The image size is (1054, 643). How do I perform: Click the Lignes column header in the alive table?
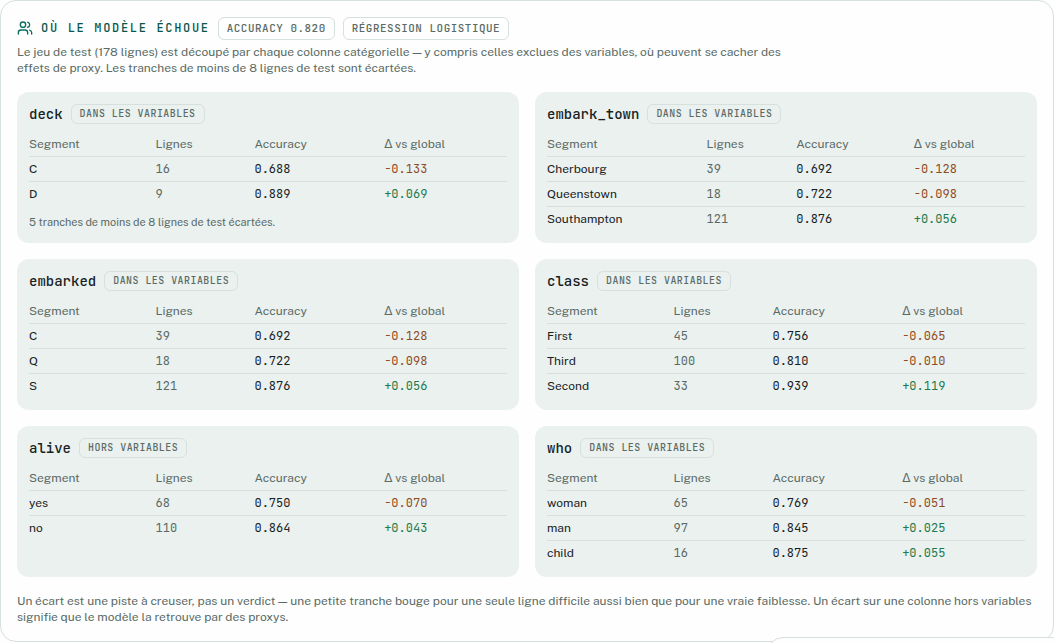(x=174, y=478)
